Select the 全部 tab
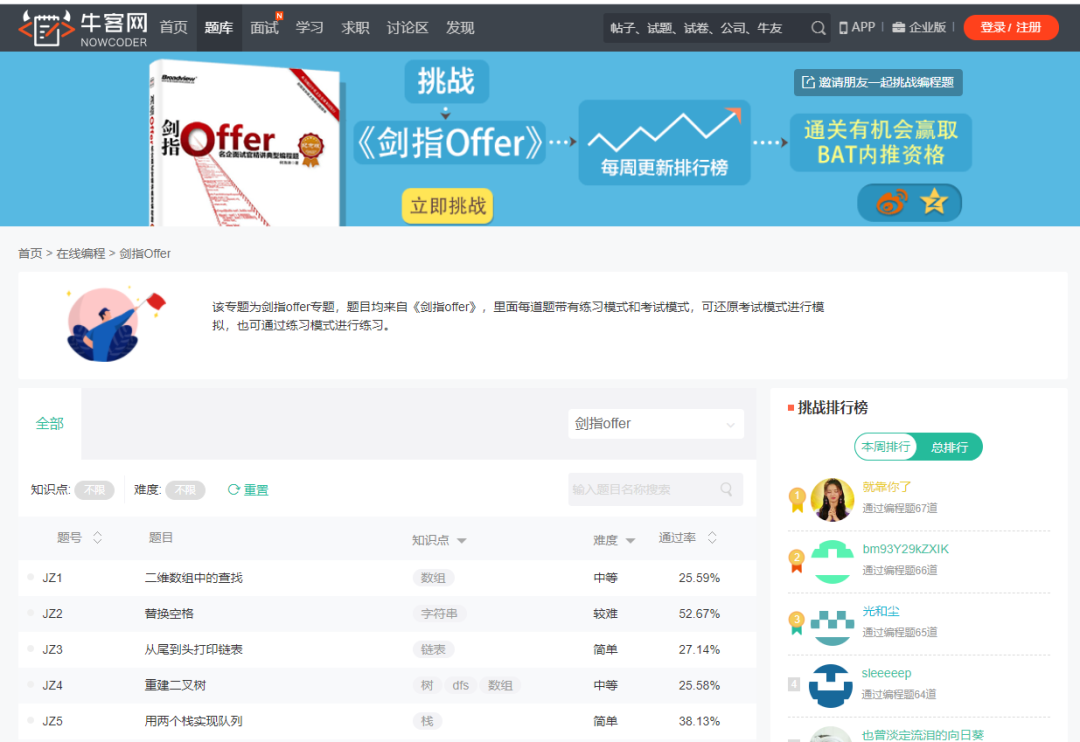Viewport: 1080px width, 742px height. point(50,424)
